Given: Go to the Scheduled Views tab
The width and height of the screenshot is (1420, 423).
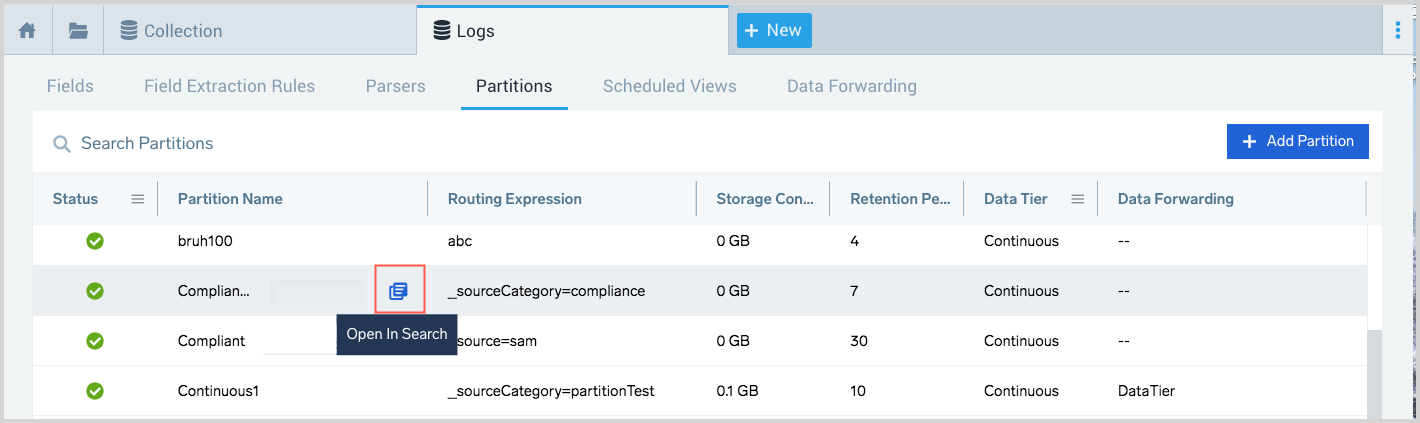Looking at the screenshot, I should coord(669,86).
